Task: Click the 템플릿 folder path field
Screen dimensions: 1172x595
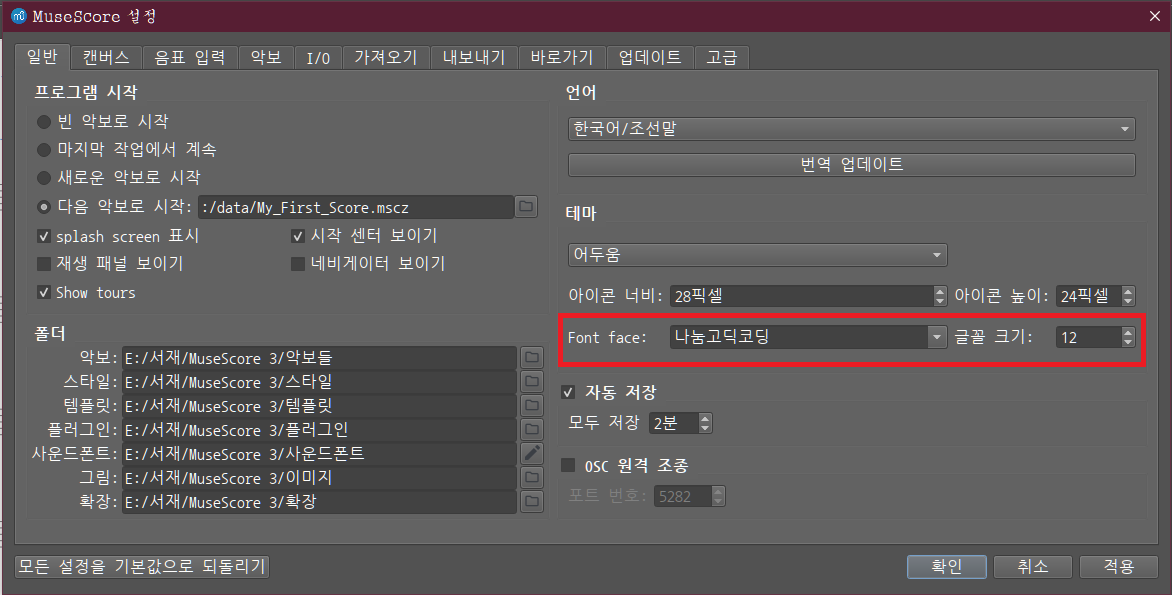Action: [x=319, y=405]
